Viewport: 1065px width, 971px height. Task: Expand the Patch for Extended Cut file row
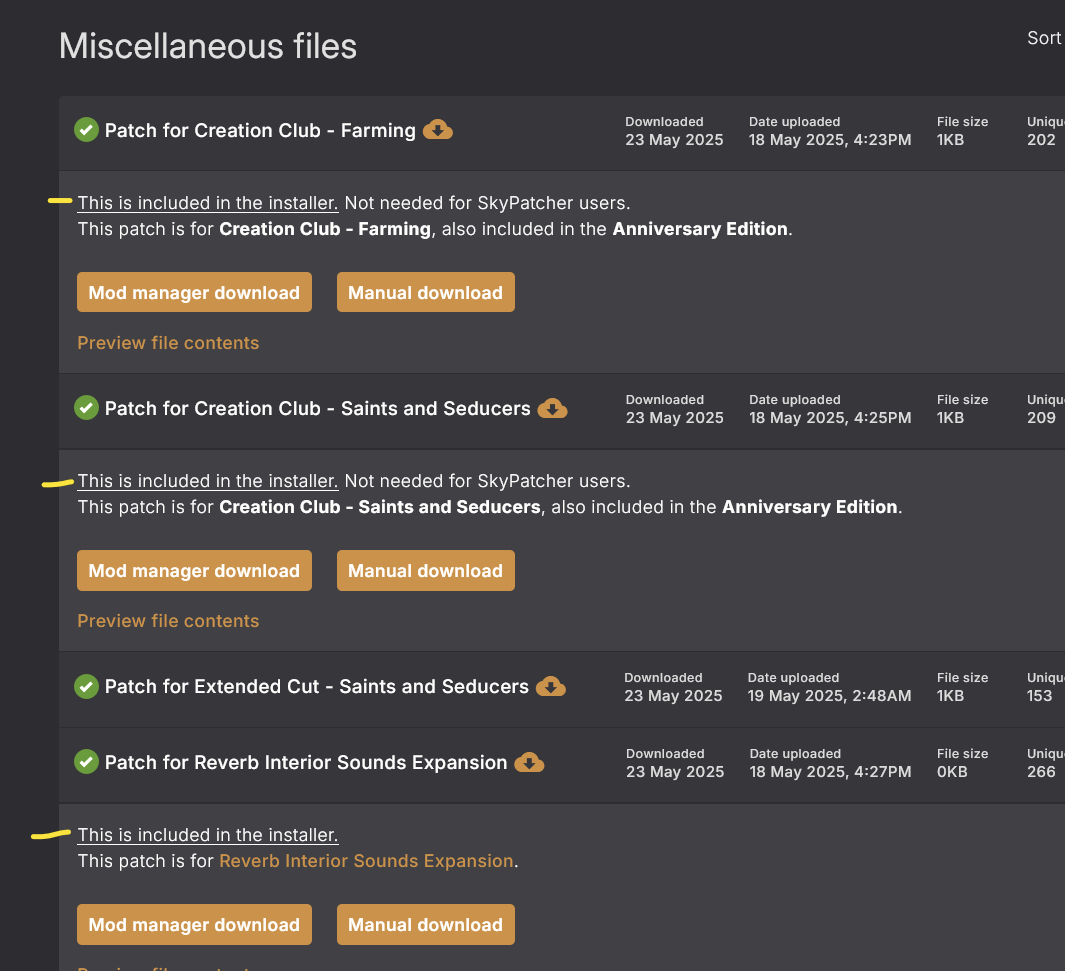pos(316,687)
